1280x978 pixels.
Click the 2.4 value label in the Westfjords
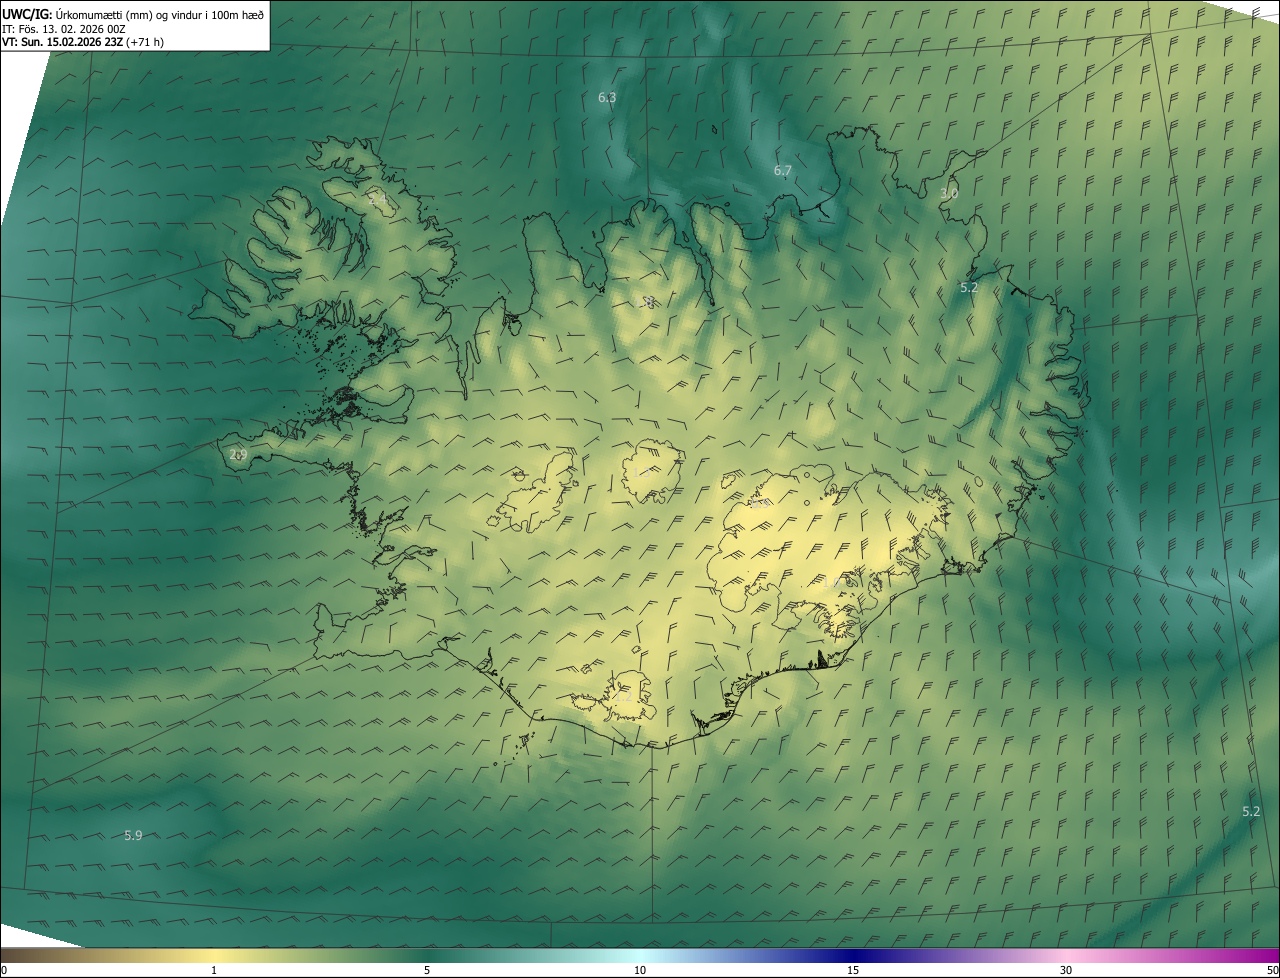click(x=377, y=200)
